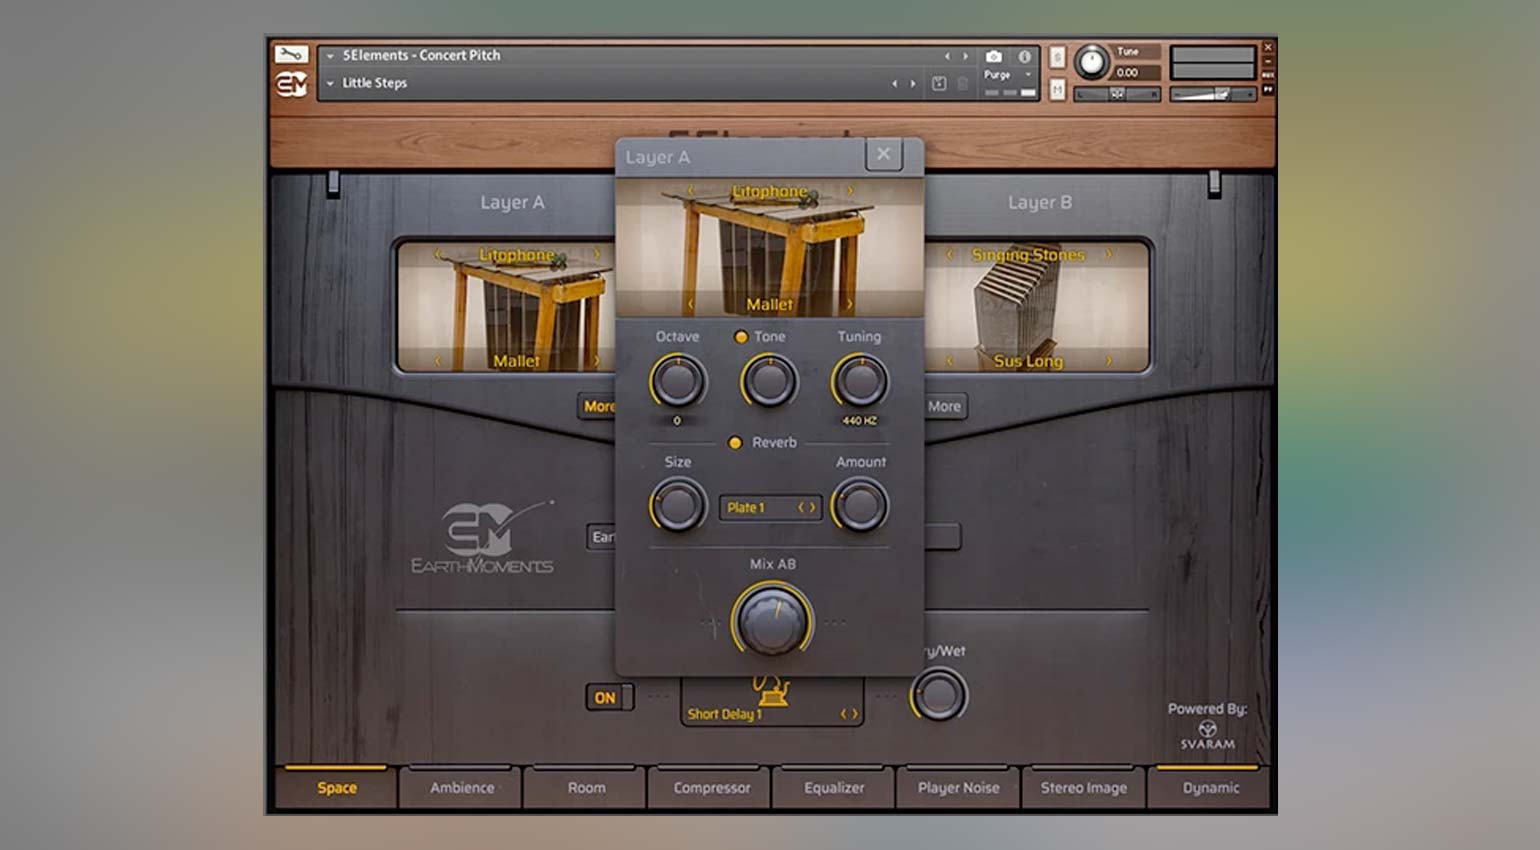This screenshot has width=1540, height=850.
Task: Change the Short Delay 1 preset
Action: (x=771, y=714)
